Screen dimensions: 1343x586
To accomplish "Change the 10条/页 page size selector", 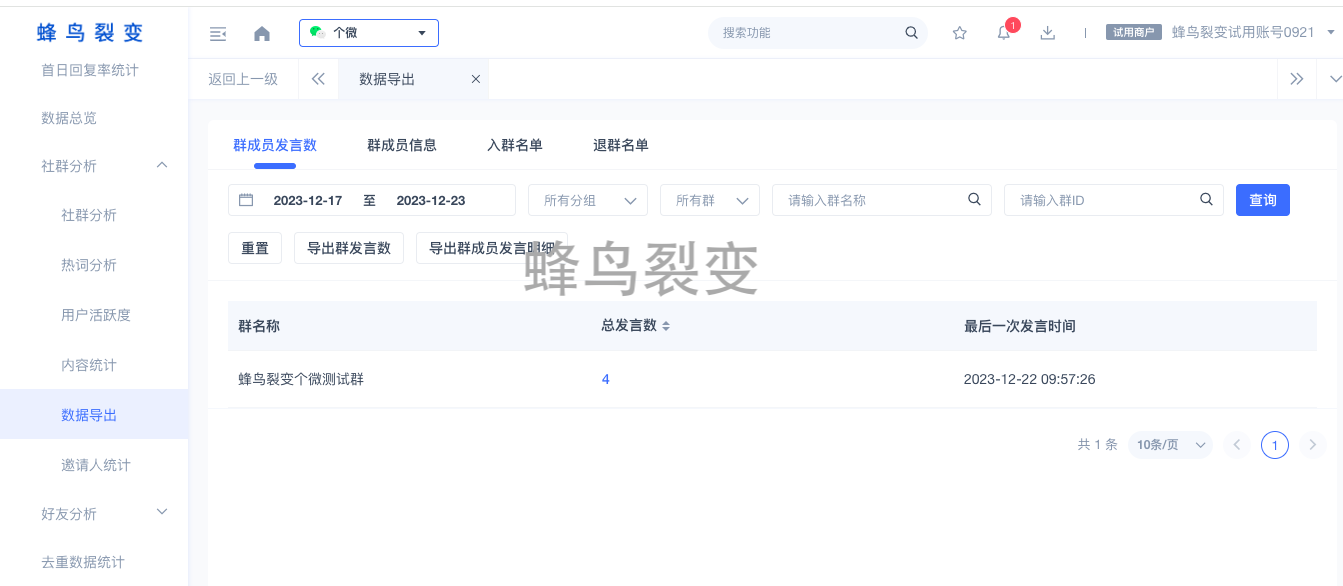I will (x=1169, y=445).
